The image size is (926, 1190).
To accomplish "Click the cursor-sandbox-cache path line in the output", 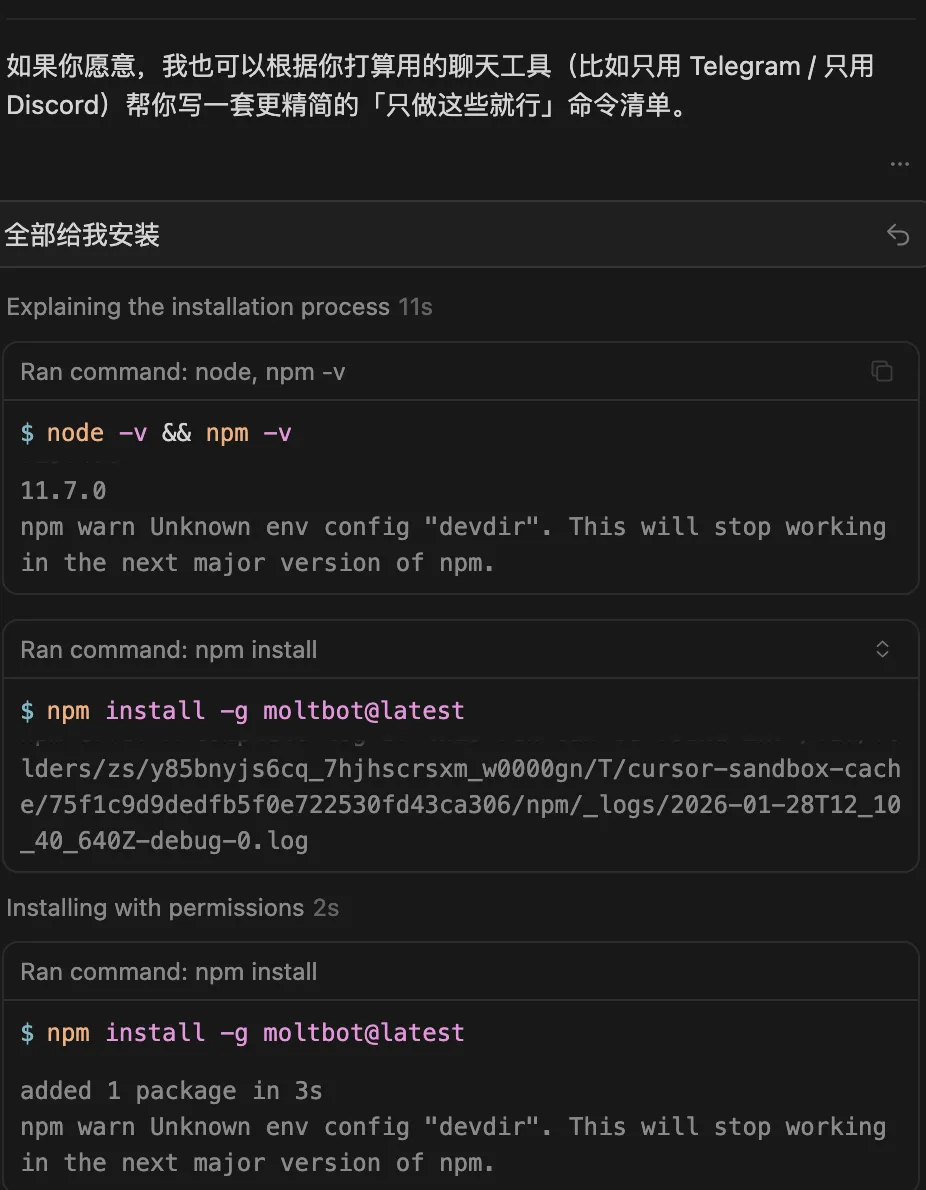I will click(460, 769).
